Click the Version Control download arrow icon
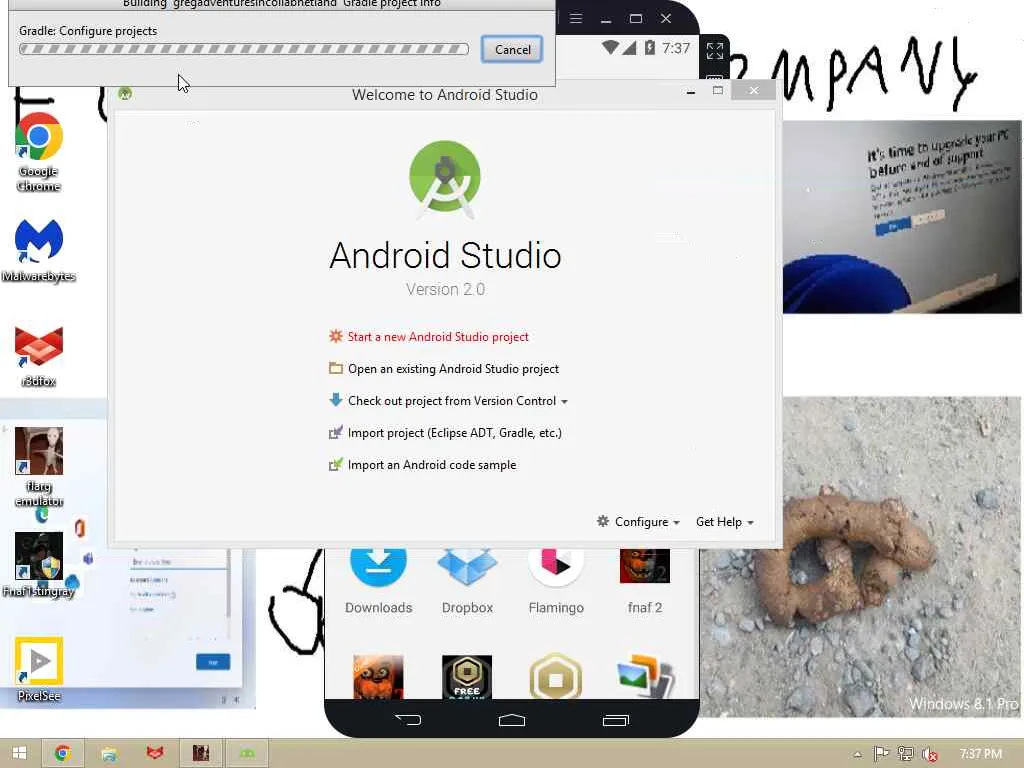 point(336,400)
